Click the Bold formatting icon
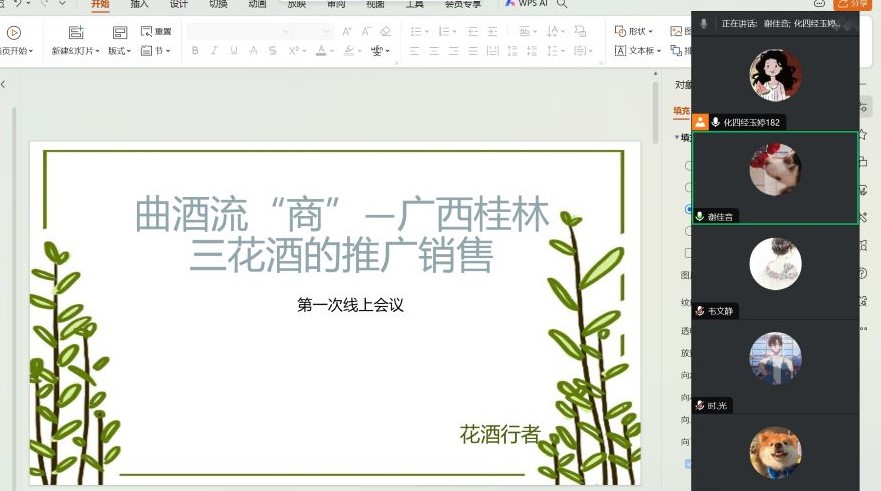This screenshot has height=491, width=881. point(194,51)
